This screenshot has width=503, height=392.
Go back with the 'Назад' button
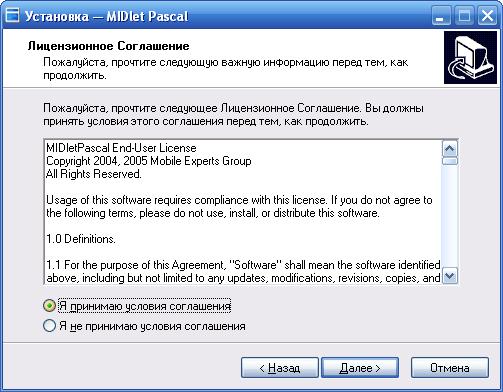pos(280,368)
